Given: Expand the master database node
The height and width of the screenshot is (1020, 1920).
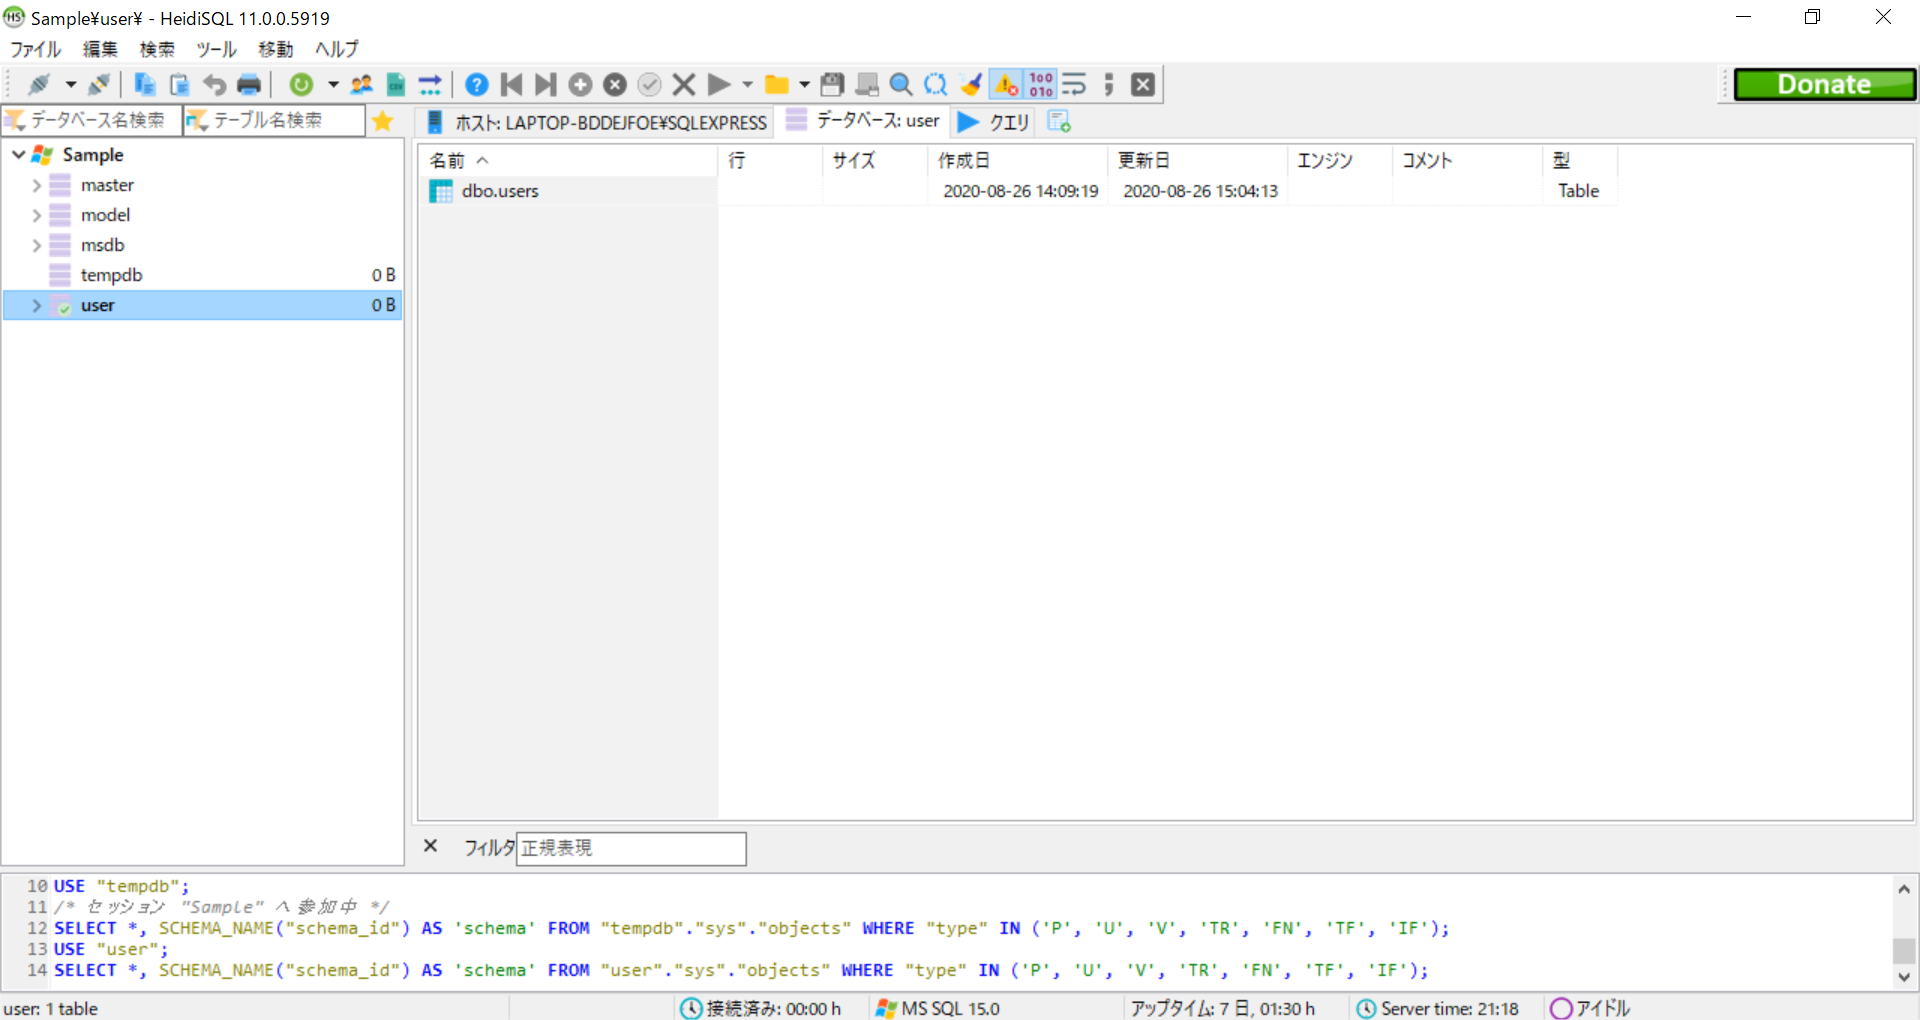Looking at the screenshot, I should 37,186.
